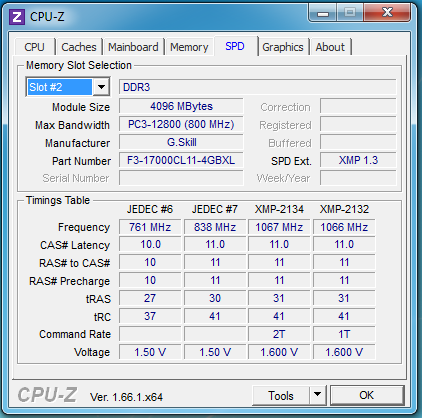The width and height of the screenshot is (422, 418).
Task: Click the tRAS value 27
Action: point(150,298)
